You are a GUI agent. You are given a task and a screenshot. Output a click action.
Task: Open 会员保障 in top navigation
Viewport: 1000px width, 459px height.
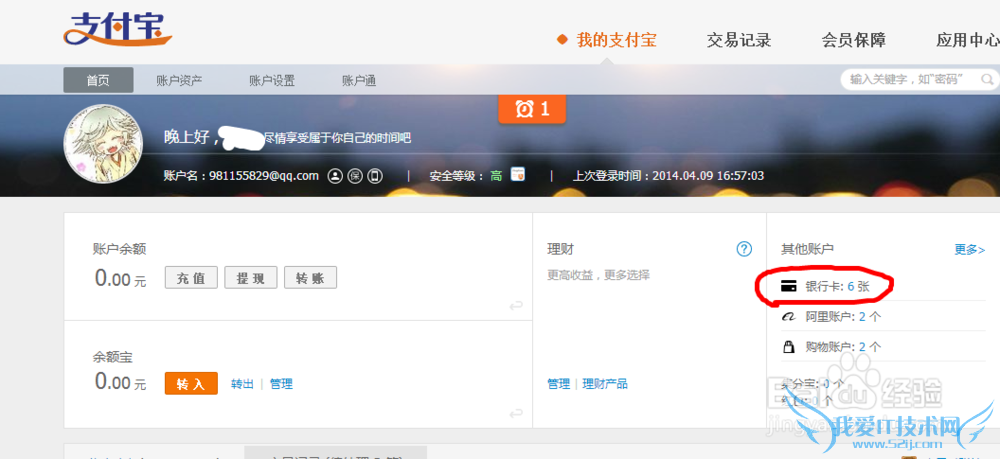pos(853,40)
